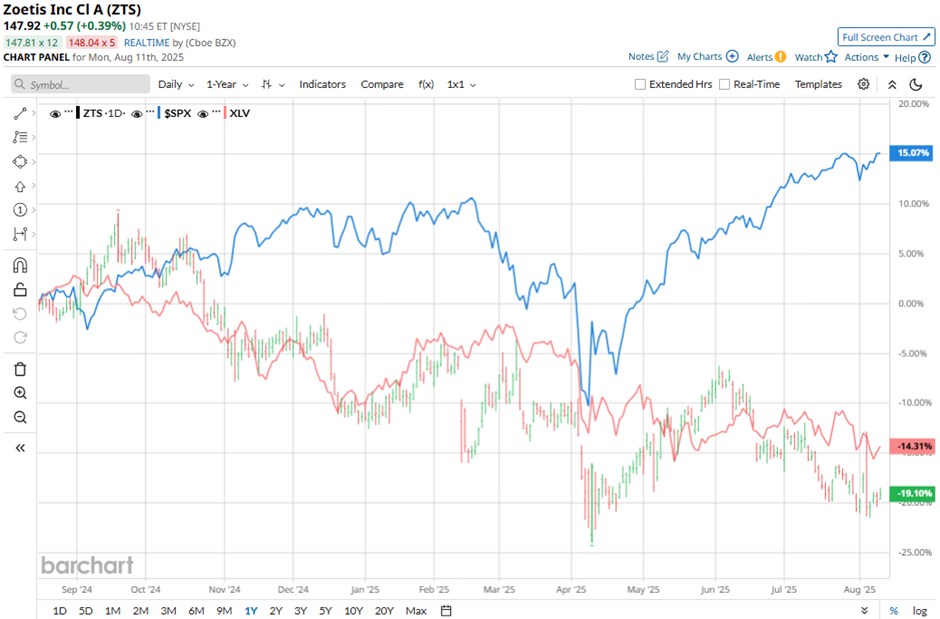The height and width of the screenshot is (619, 940).
Task: Open the 1-Year period dropdown
Action: click(x=227, y=84)
